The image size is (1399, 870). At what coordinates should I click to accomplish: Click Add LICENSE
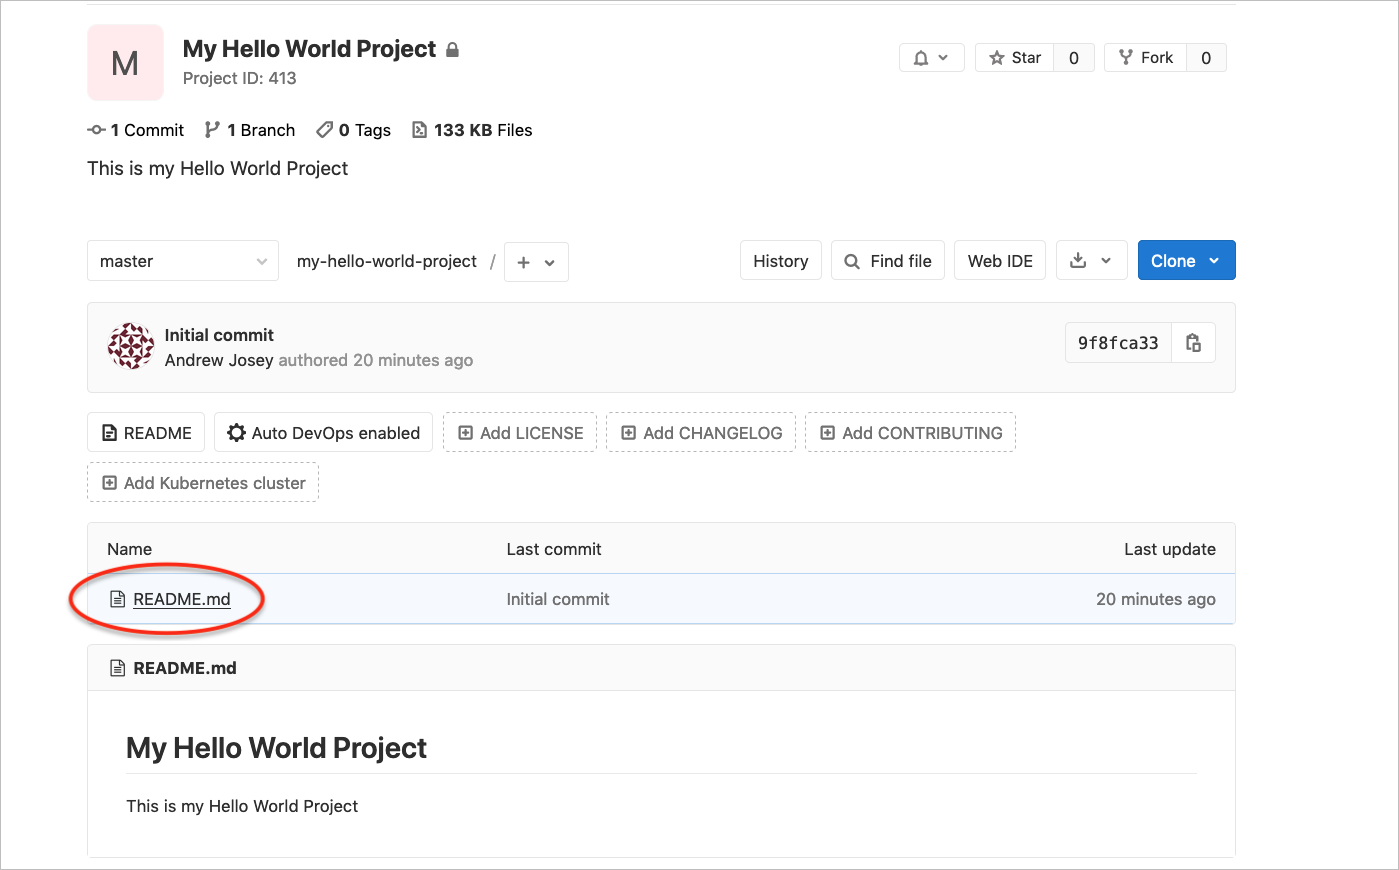pyautogui.click(x=520, y=433)
